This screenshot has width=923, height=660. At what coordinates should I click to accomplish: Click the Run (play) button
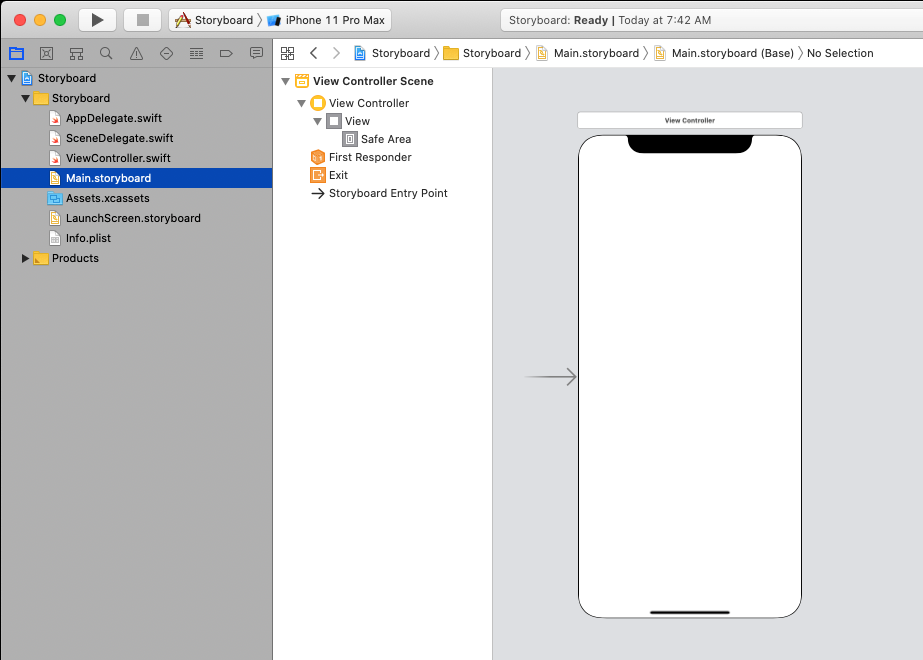click(x=97, y=20)
